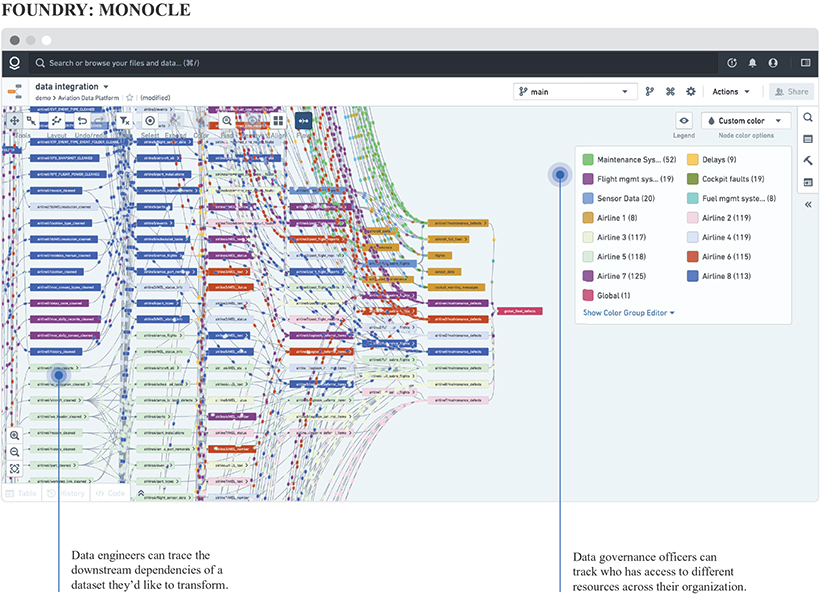Star the data integration file as favorite
Viewport: 820px width, 594px height.
130,98
